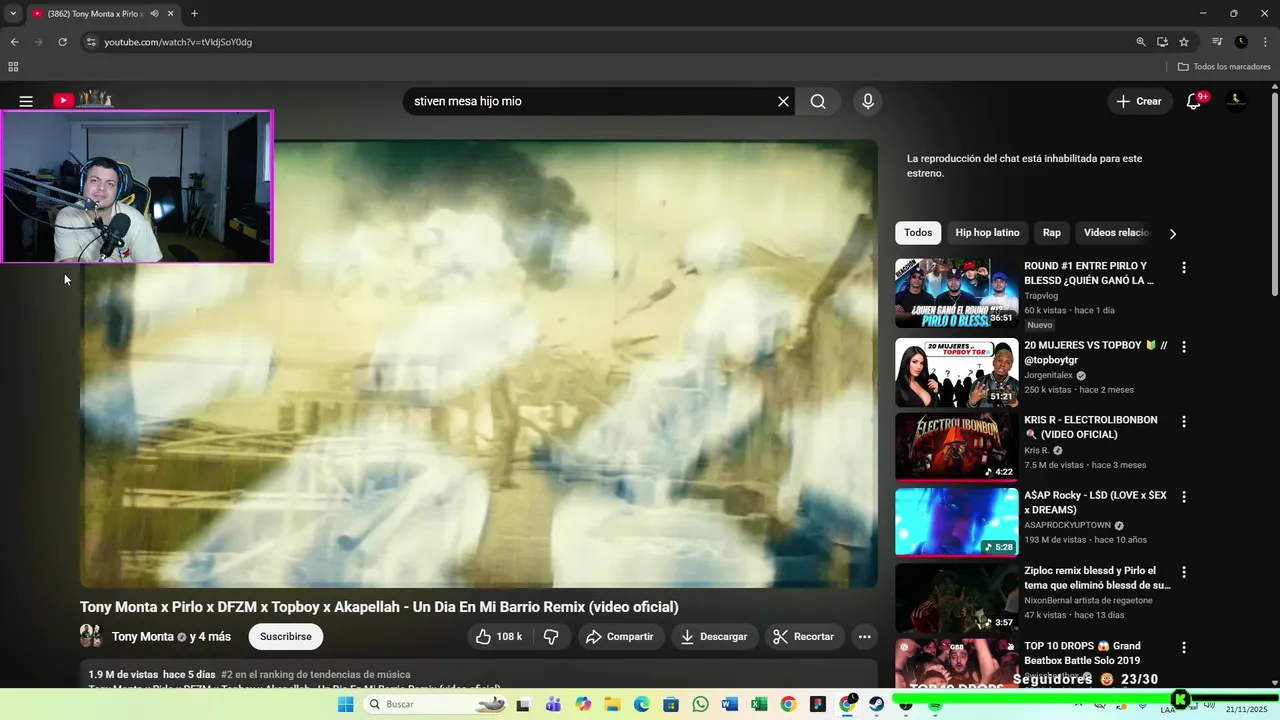Click the search field with 'stiven mesa hijo mio'
The image size is (1280, 720).
(590, 101)
